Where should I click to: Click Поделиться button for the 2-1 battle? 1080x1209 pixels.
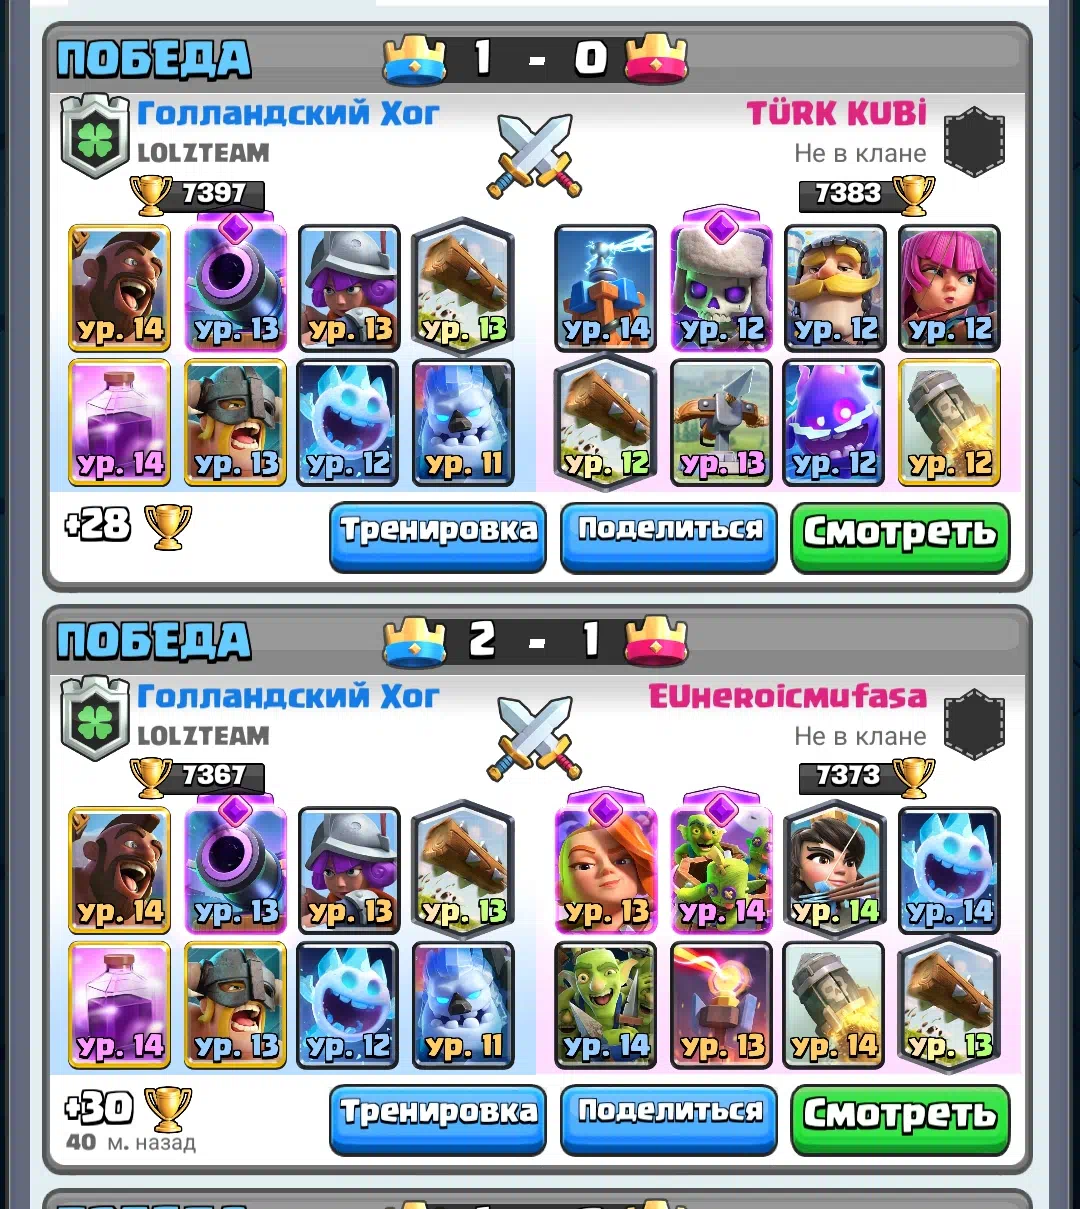click(669, 1119)
